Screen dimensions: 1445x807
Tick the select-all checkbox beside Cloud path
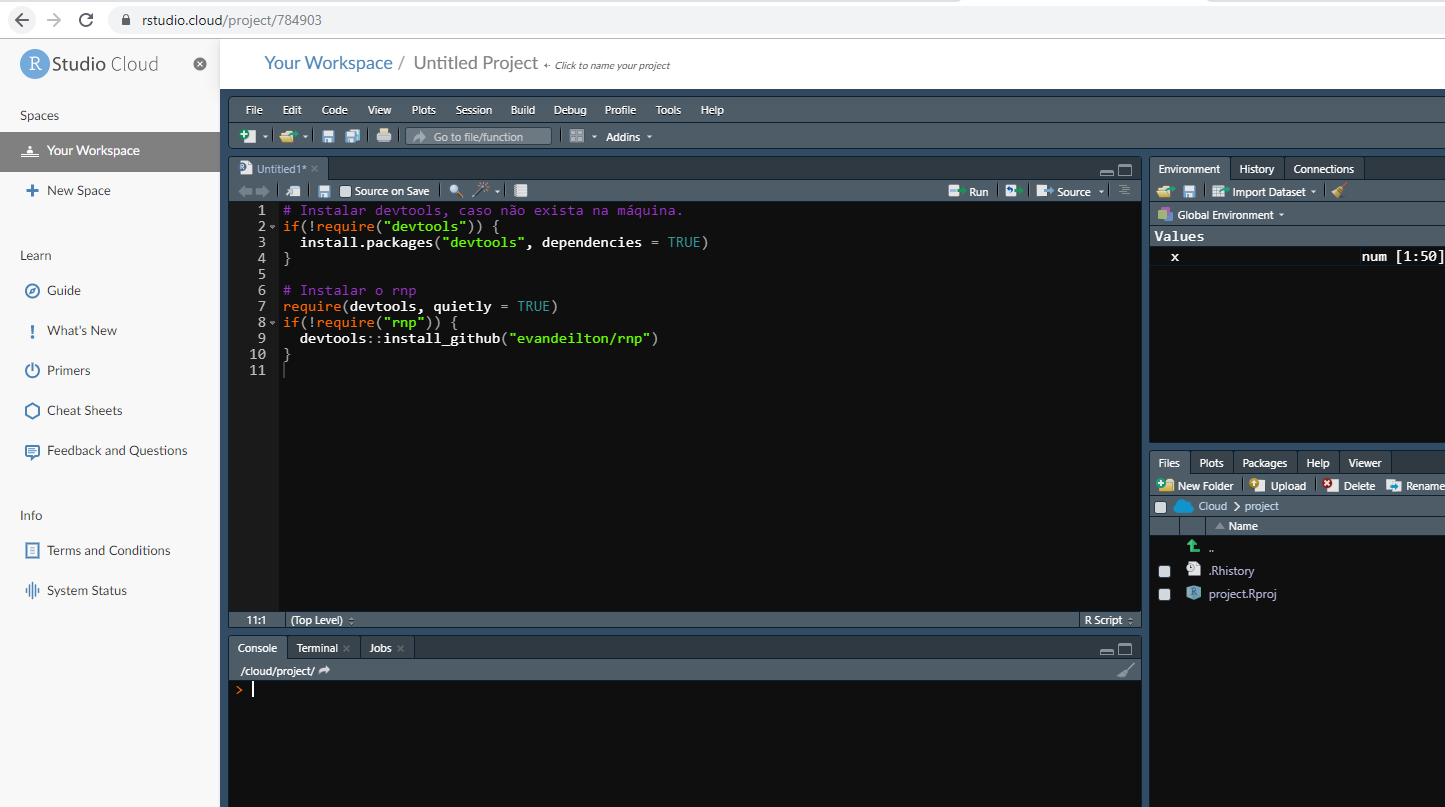[1160, 507]
